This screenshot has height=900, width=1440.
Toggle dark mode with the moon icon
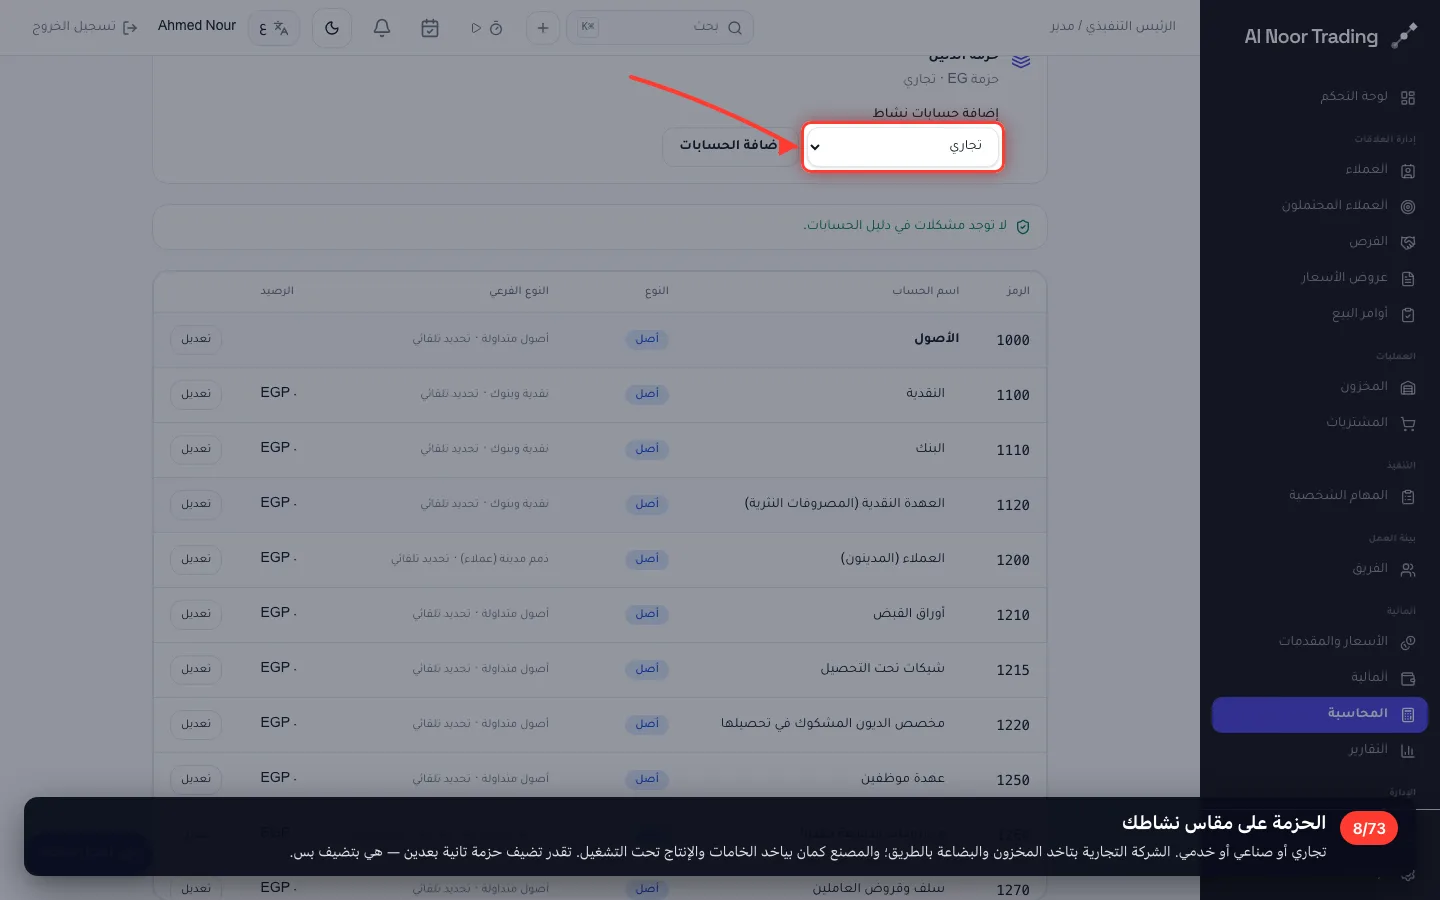pyautogui.click(x=332, y=28)
